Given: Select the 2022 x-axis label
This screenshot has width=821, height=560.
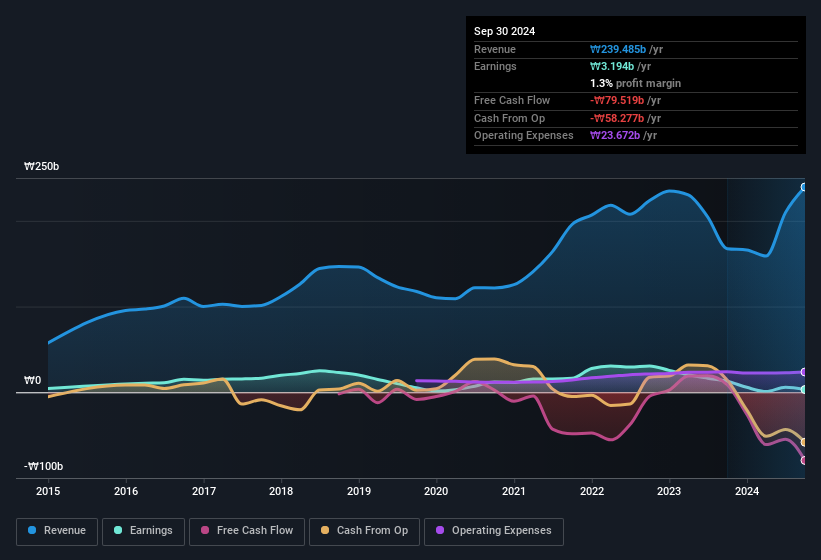Looking at the screenshot, I should 592,491.
